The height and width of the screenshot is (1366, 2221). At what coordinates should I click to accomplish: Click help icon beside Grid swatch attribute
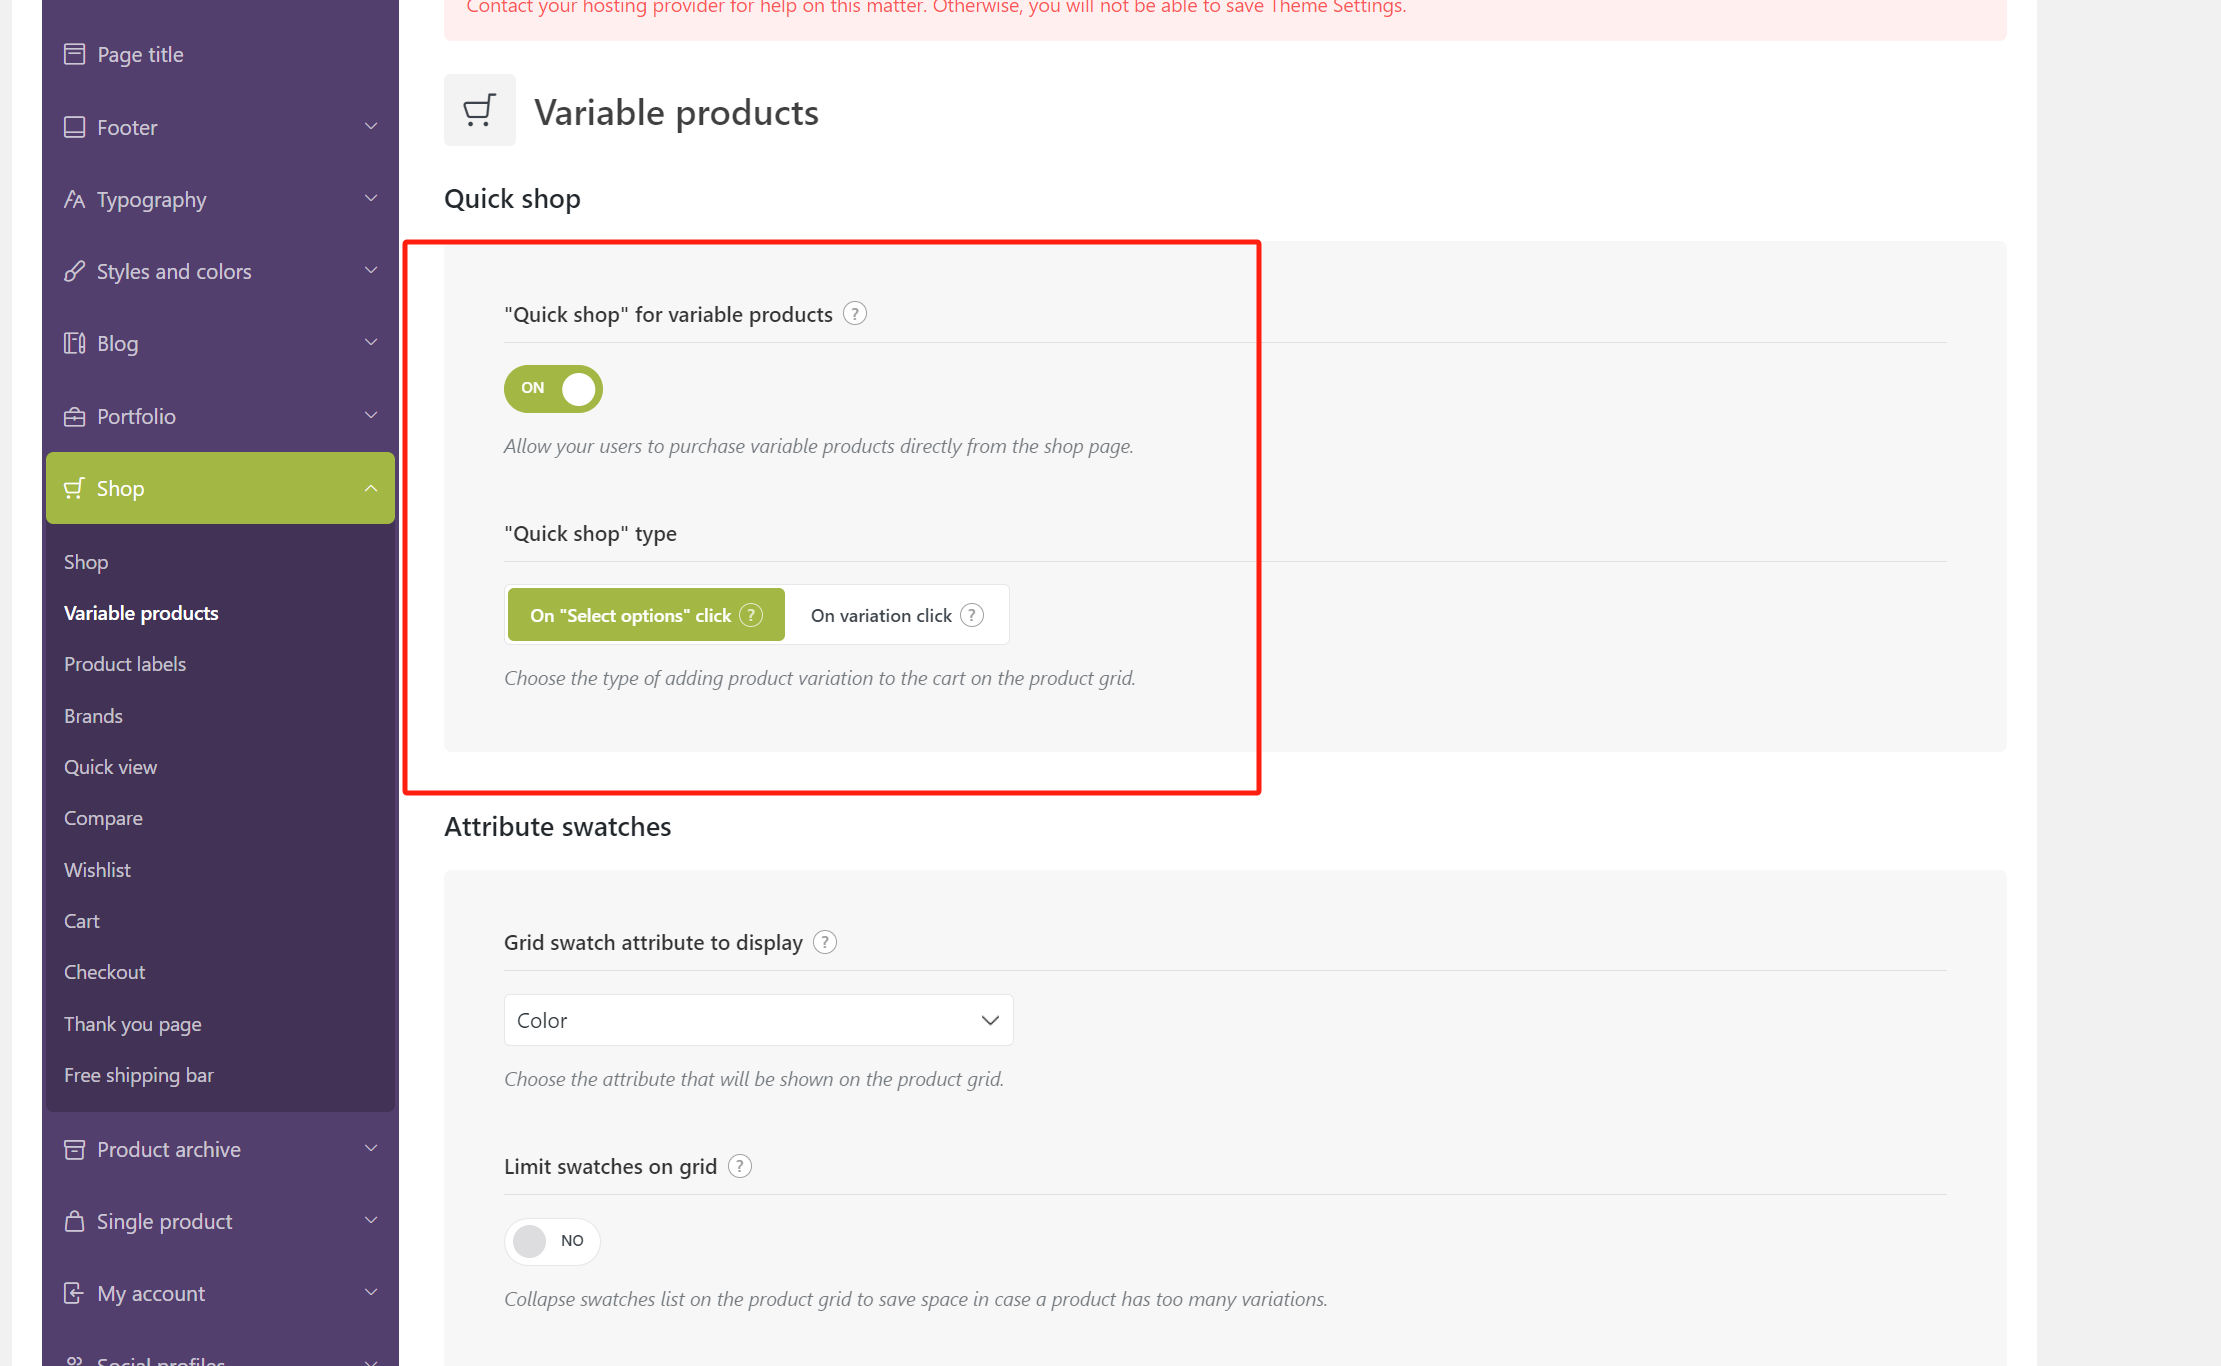tap(825, 942)
